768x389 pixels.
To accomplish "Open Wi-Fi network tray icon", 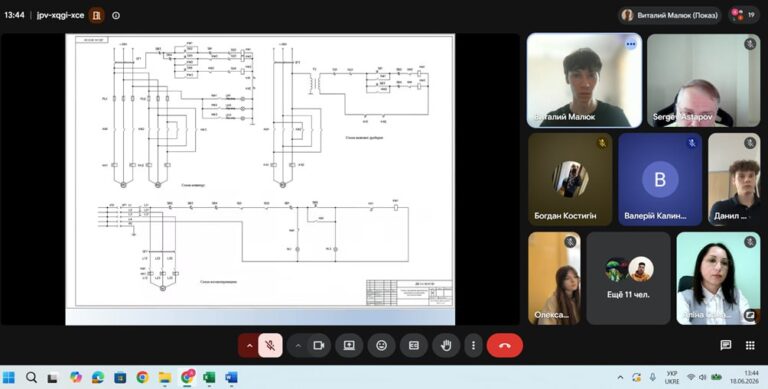I will tap(691, 377).
